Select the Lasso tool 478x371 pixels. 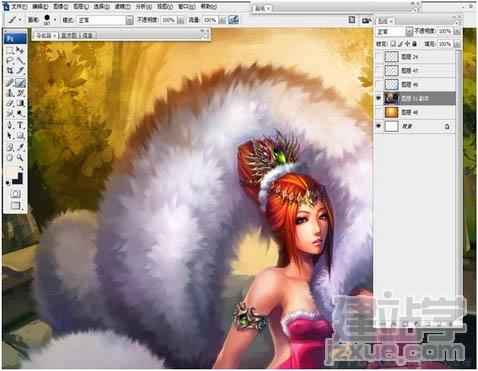[10, 61]
